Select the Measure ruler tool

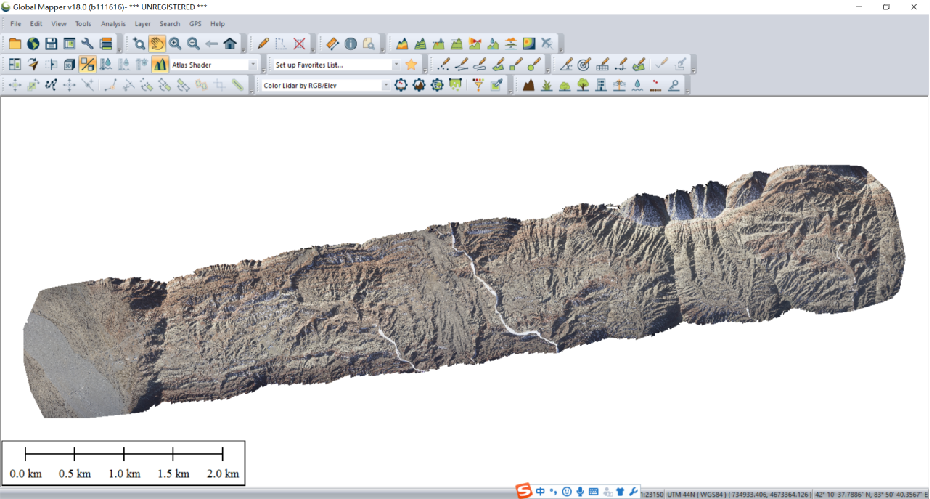pos(333,44)
